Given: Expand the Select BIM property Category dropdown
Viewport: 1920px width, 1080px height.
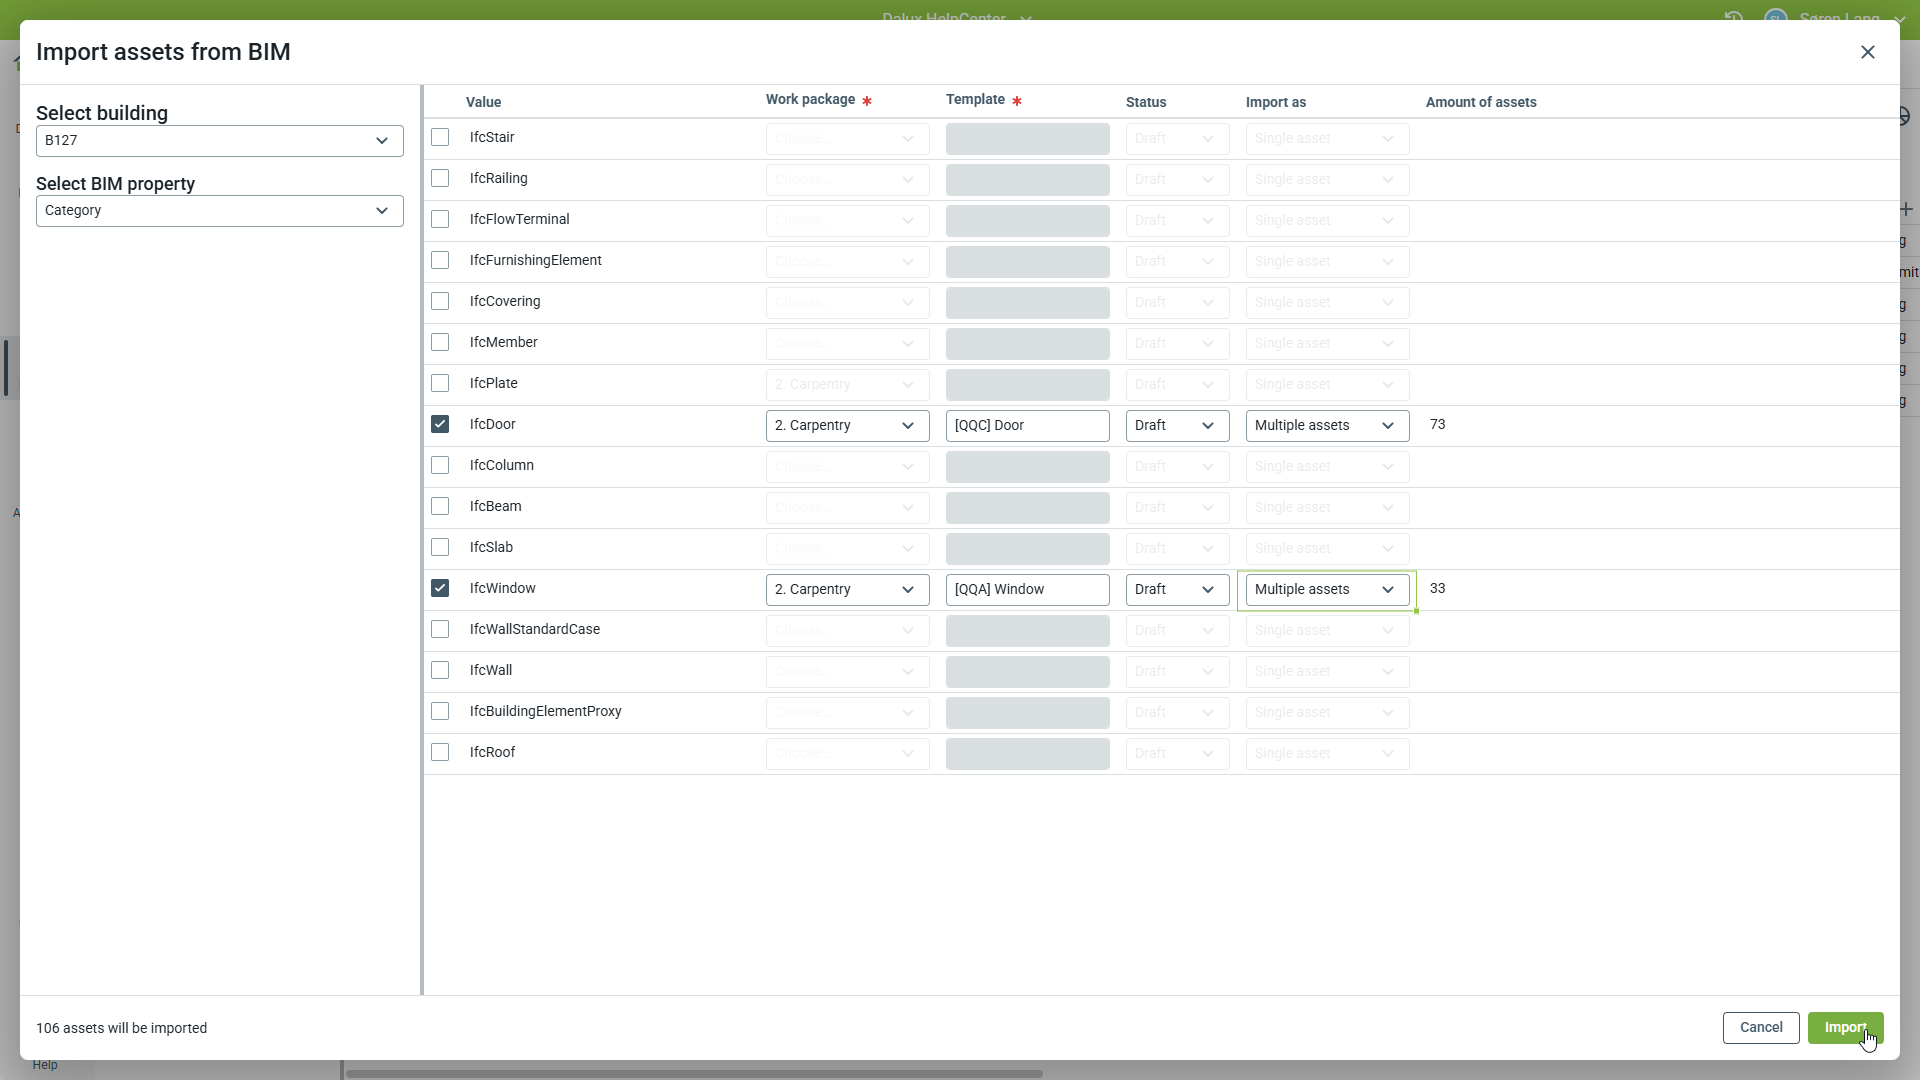Looking at the screenshot, I should pos(220,211).
